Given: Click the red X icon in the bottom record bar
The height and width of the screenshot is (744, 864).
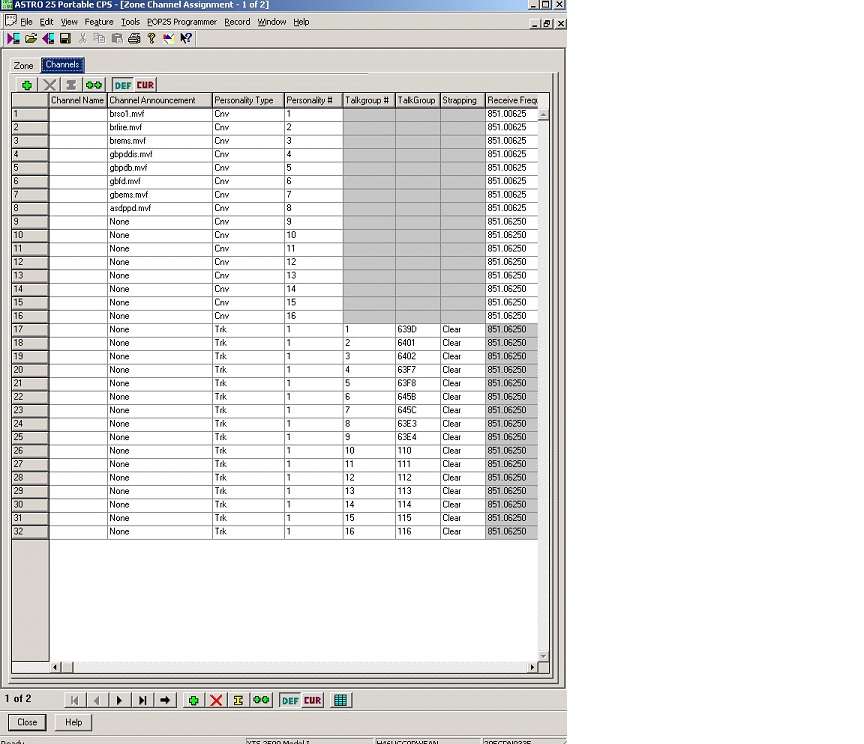Looking at the screenshot, I should [x=216, y=700].
